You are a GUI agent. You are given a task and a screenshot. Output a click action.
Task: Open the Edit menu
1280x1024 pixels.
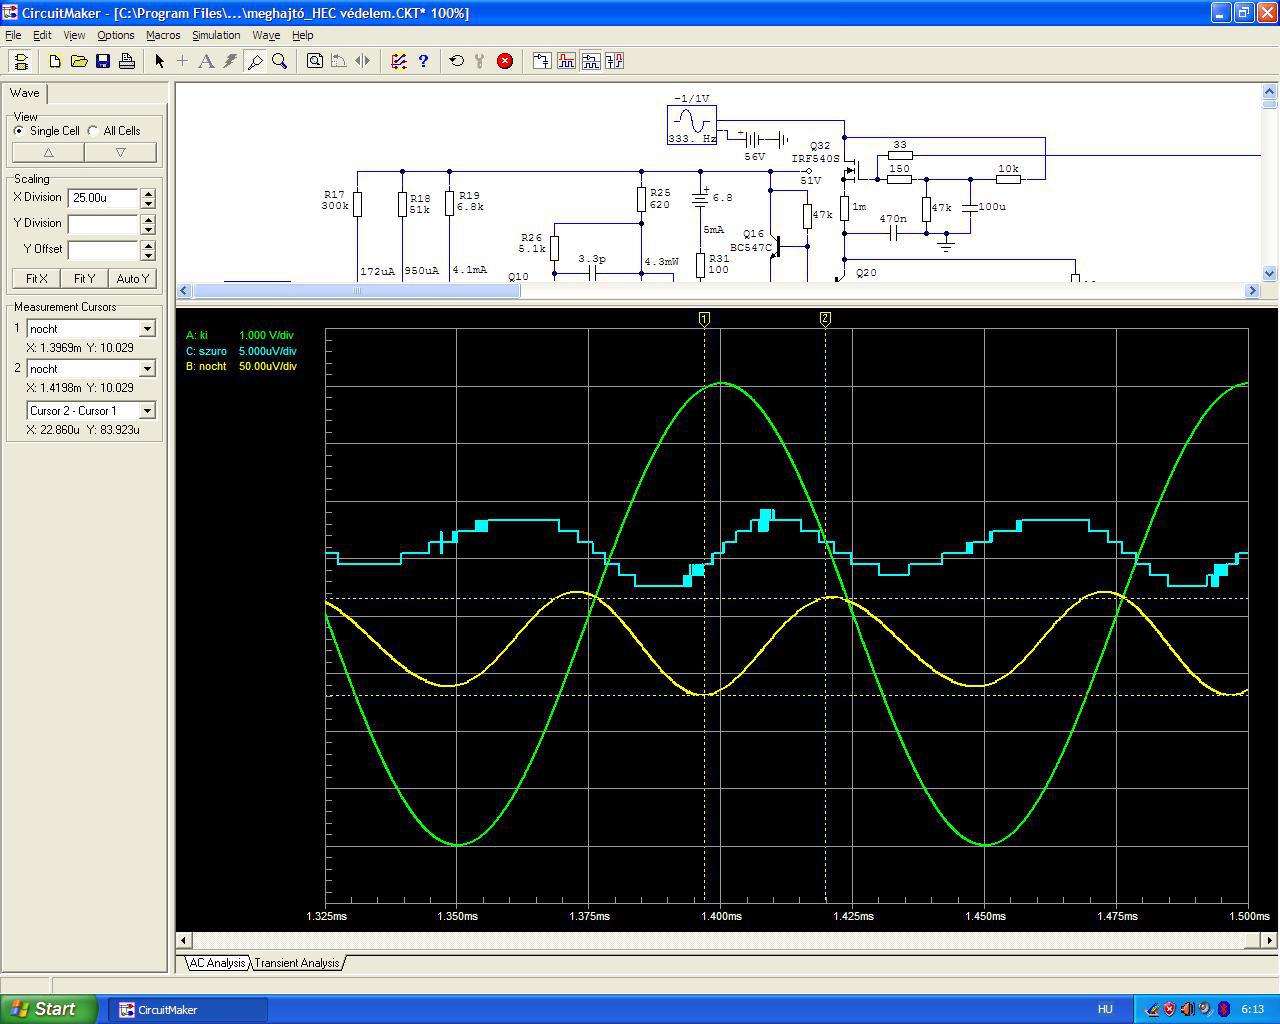tap(42, 35)
